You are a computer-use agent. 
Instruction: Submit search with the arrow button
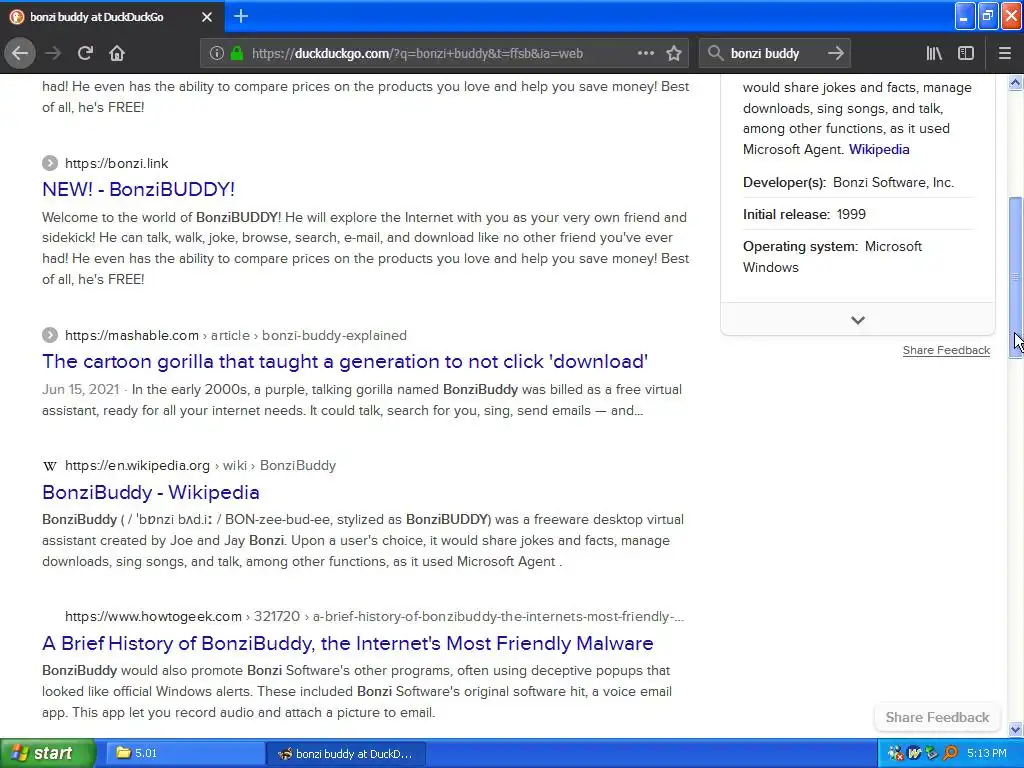[835, 53]
